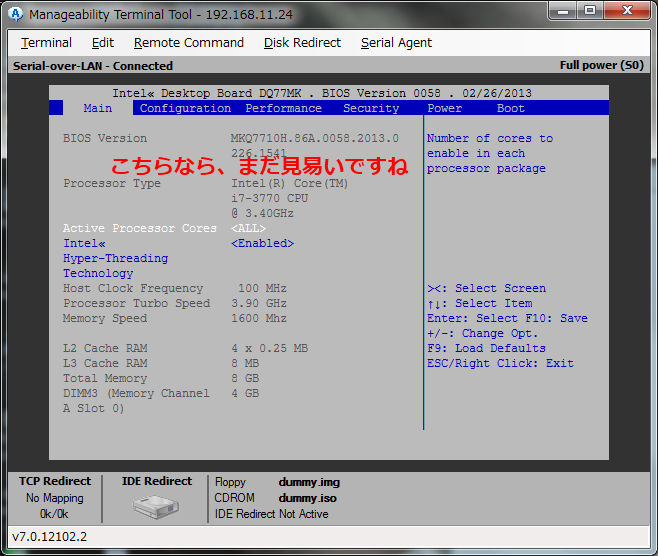Open the Terminal menu
Screen dimensions: 658x556
pos(46,43)
